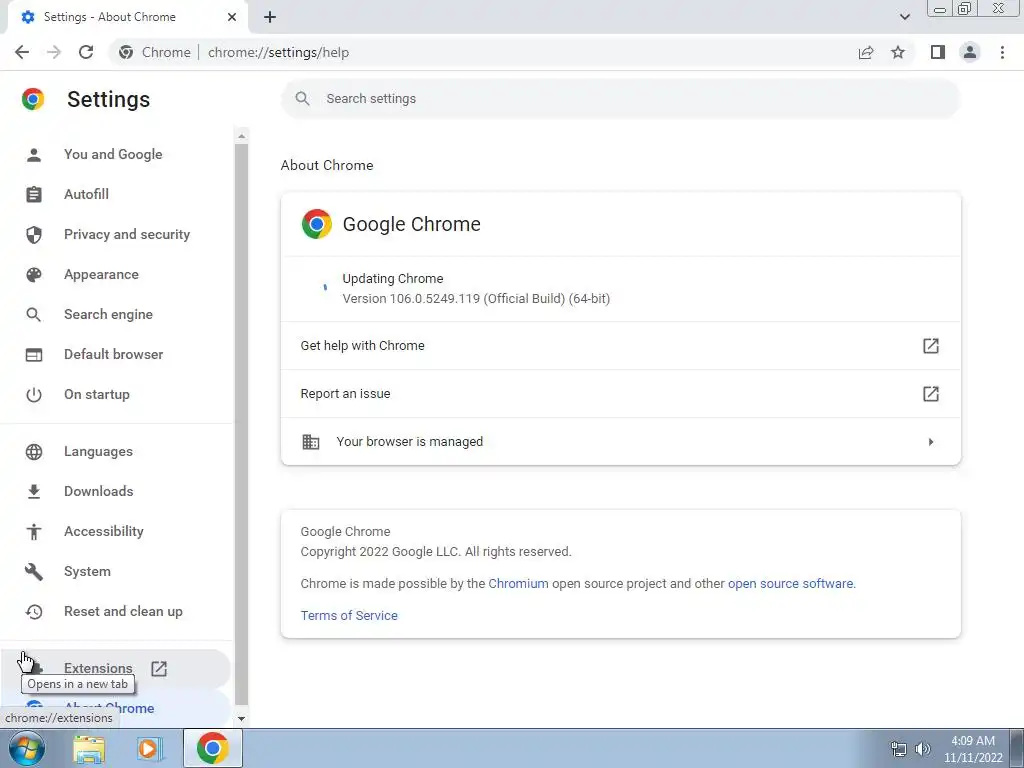
Task: Open the three-dot Chrome menu
Action: pos(1002,52)
